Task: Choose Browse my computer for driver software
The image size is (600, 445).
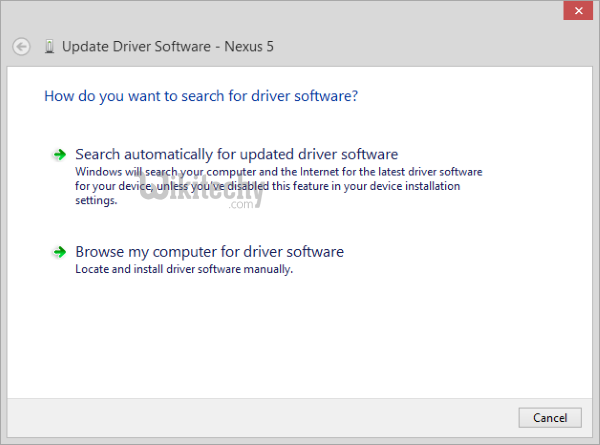Action: (209, 252)
